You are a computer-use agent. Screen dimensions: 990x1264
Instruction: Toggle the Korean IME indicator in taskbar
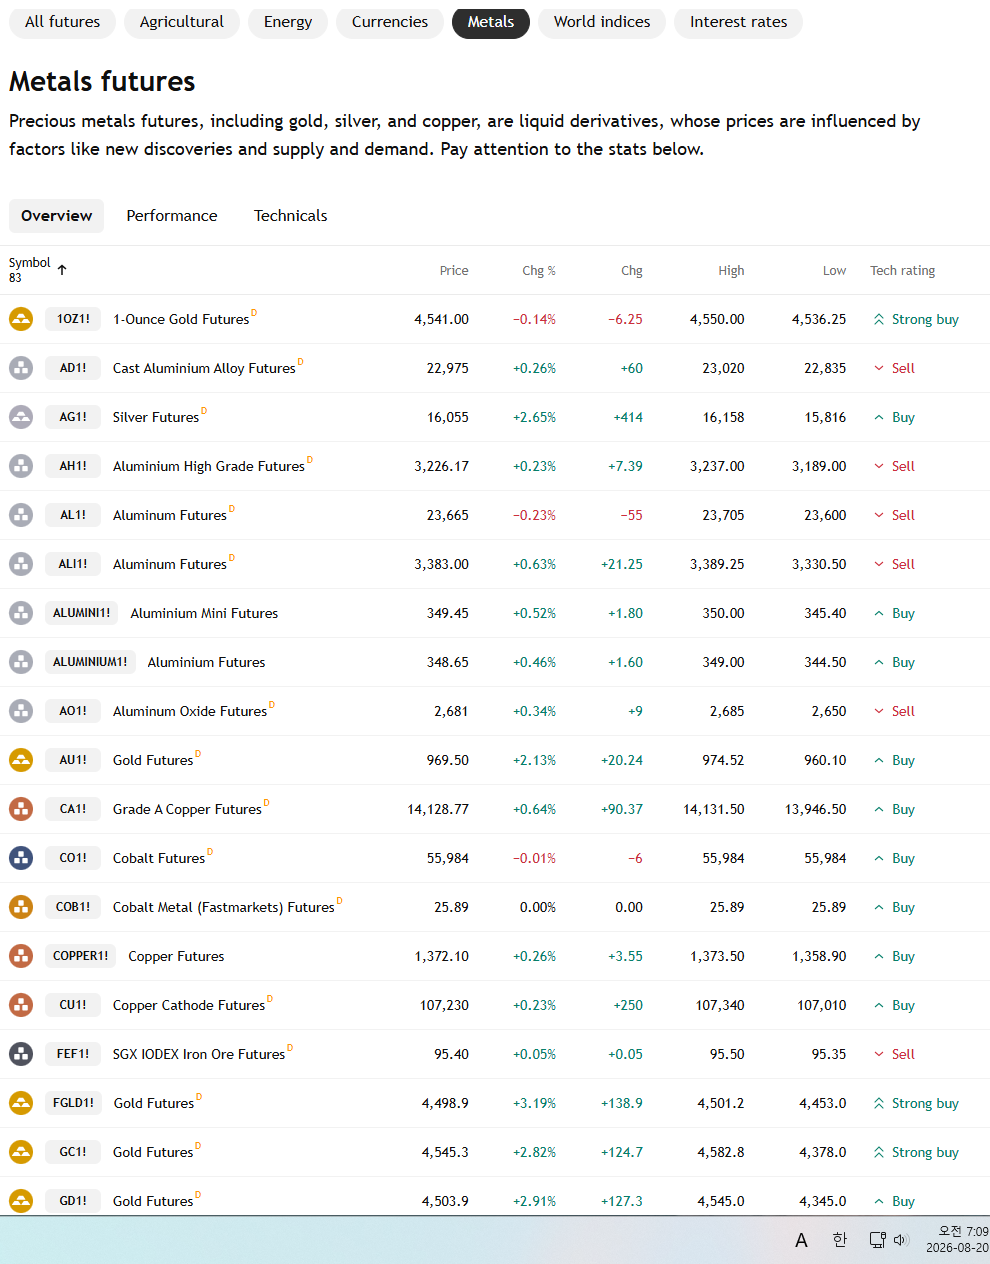(839, 1240)
